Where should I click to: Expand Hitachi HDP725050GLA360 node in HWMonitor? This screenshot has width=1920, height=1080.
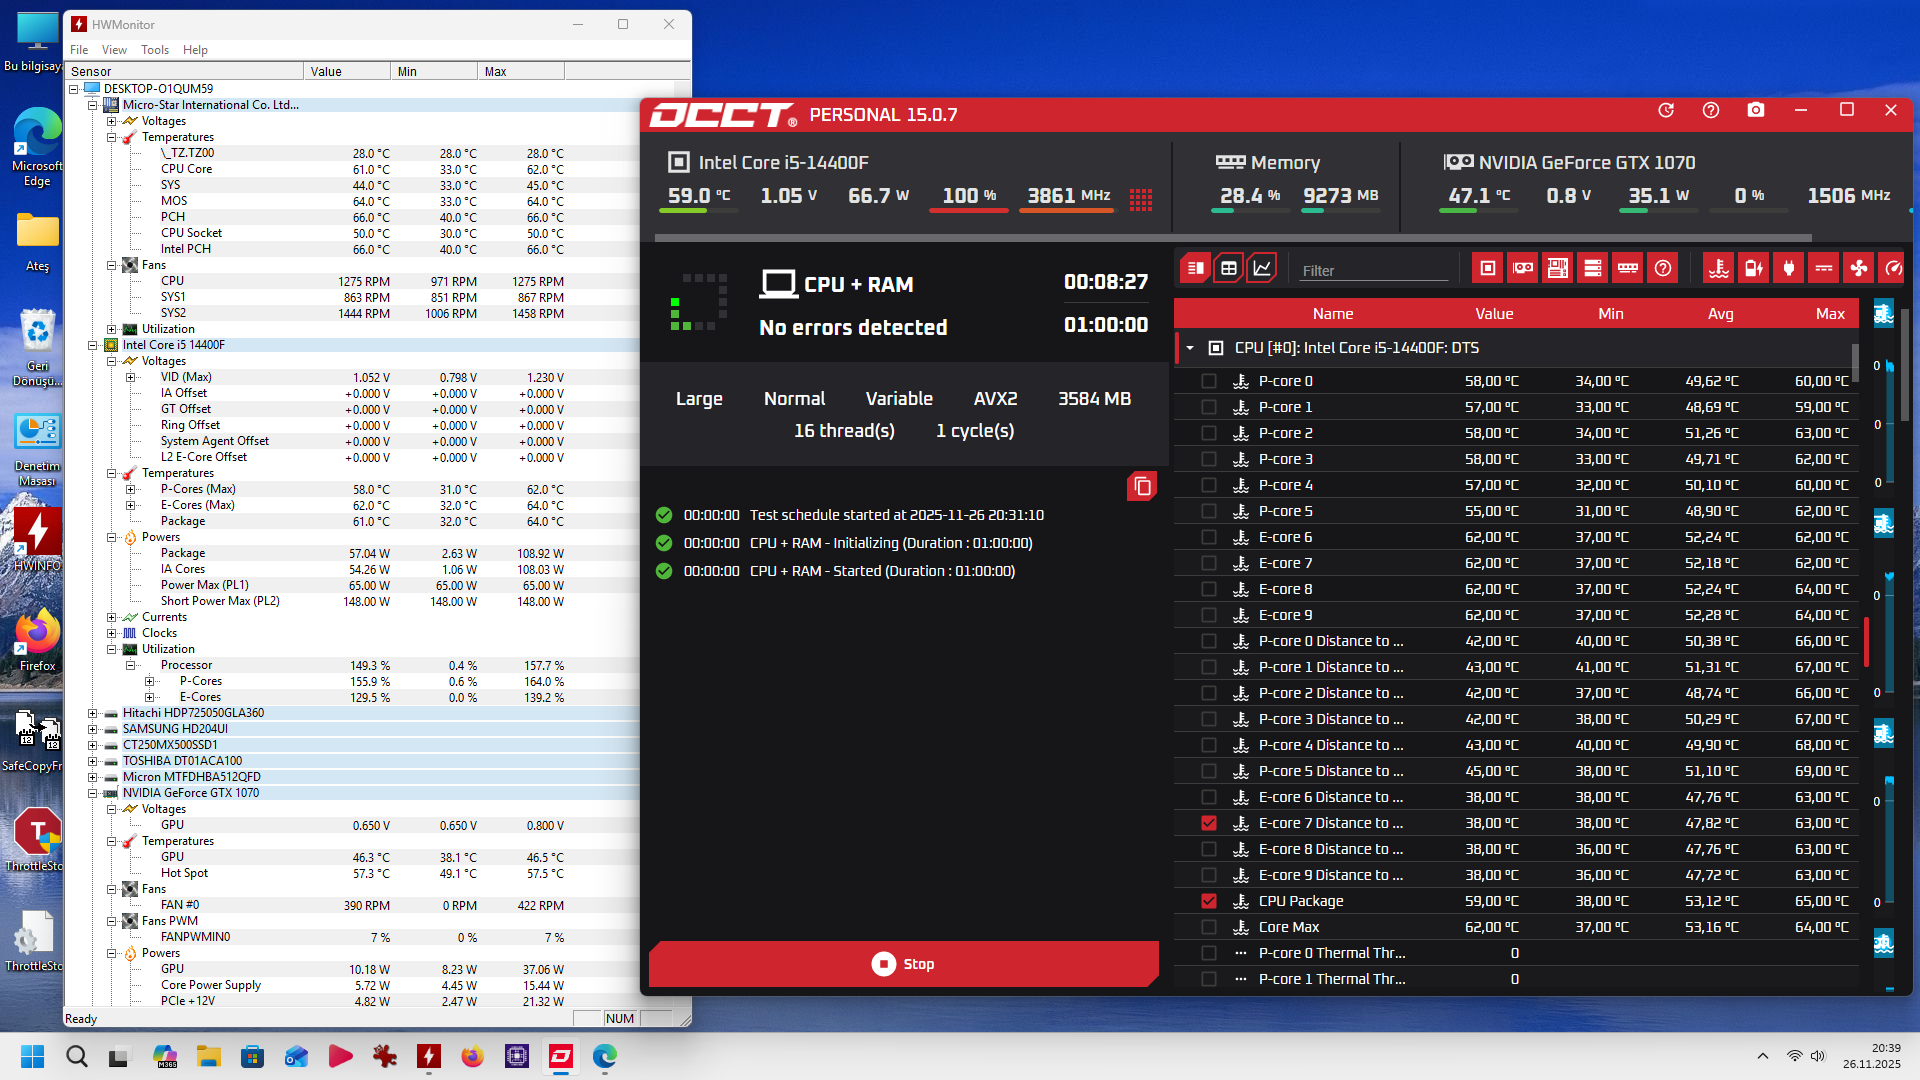click(x=93, y=713)
